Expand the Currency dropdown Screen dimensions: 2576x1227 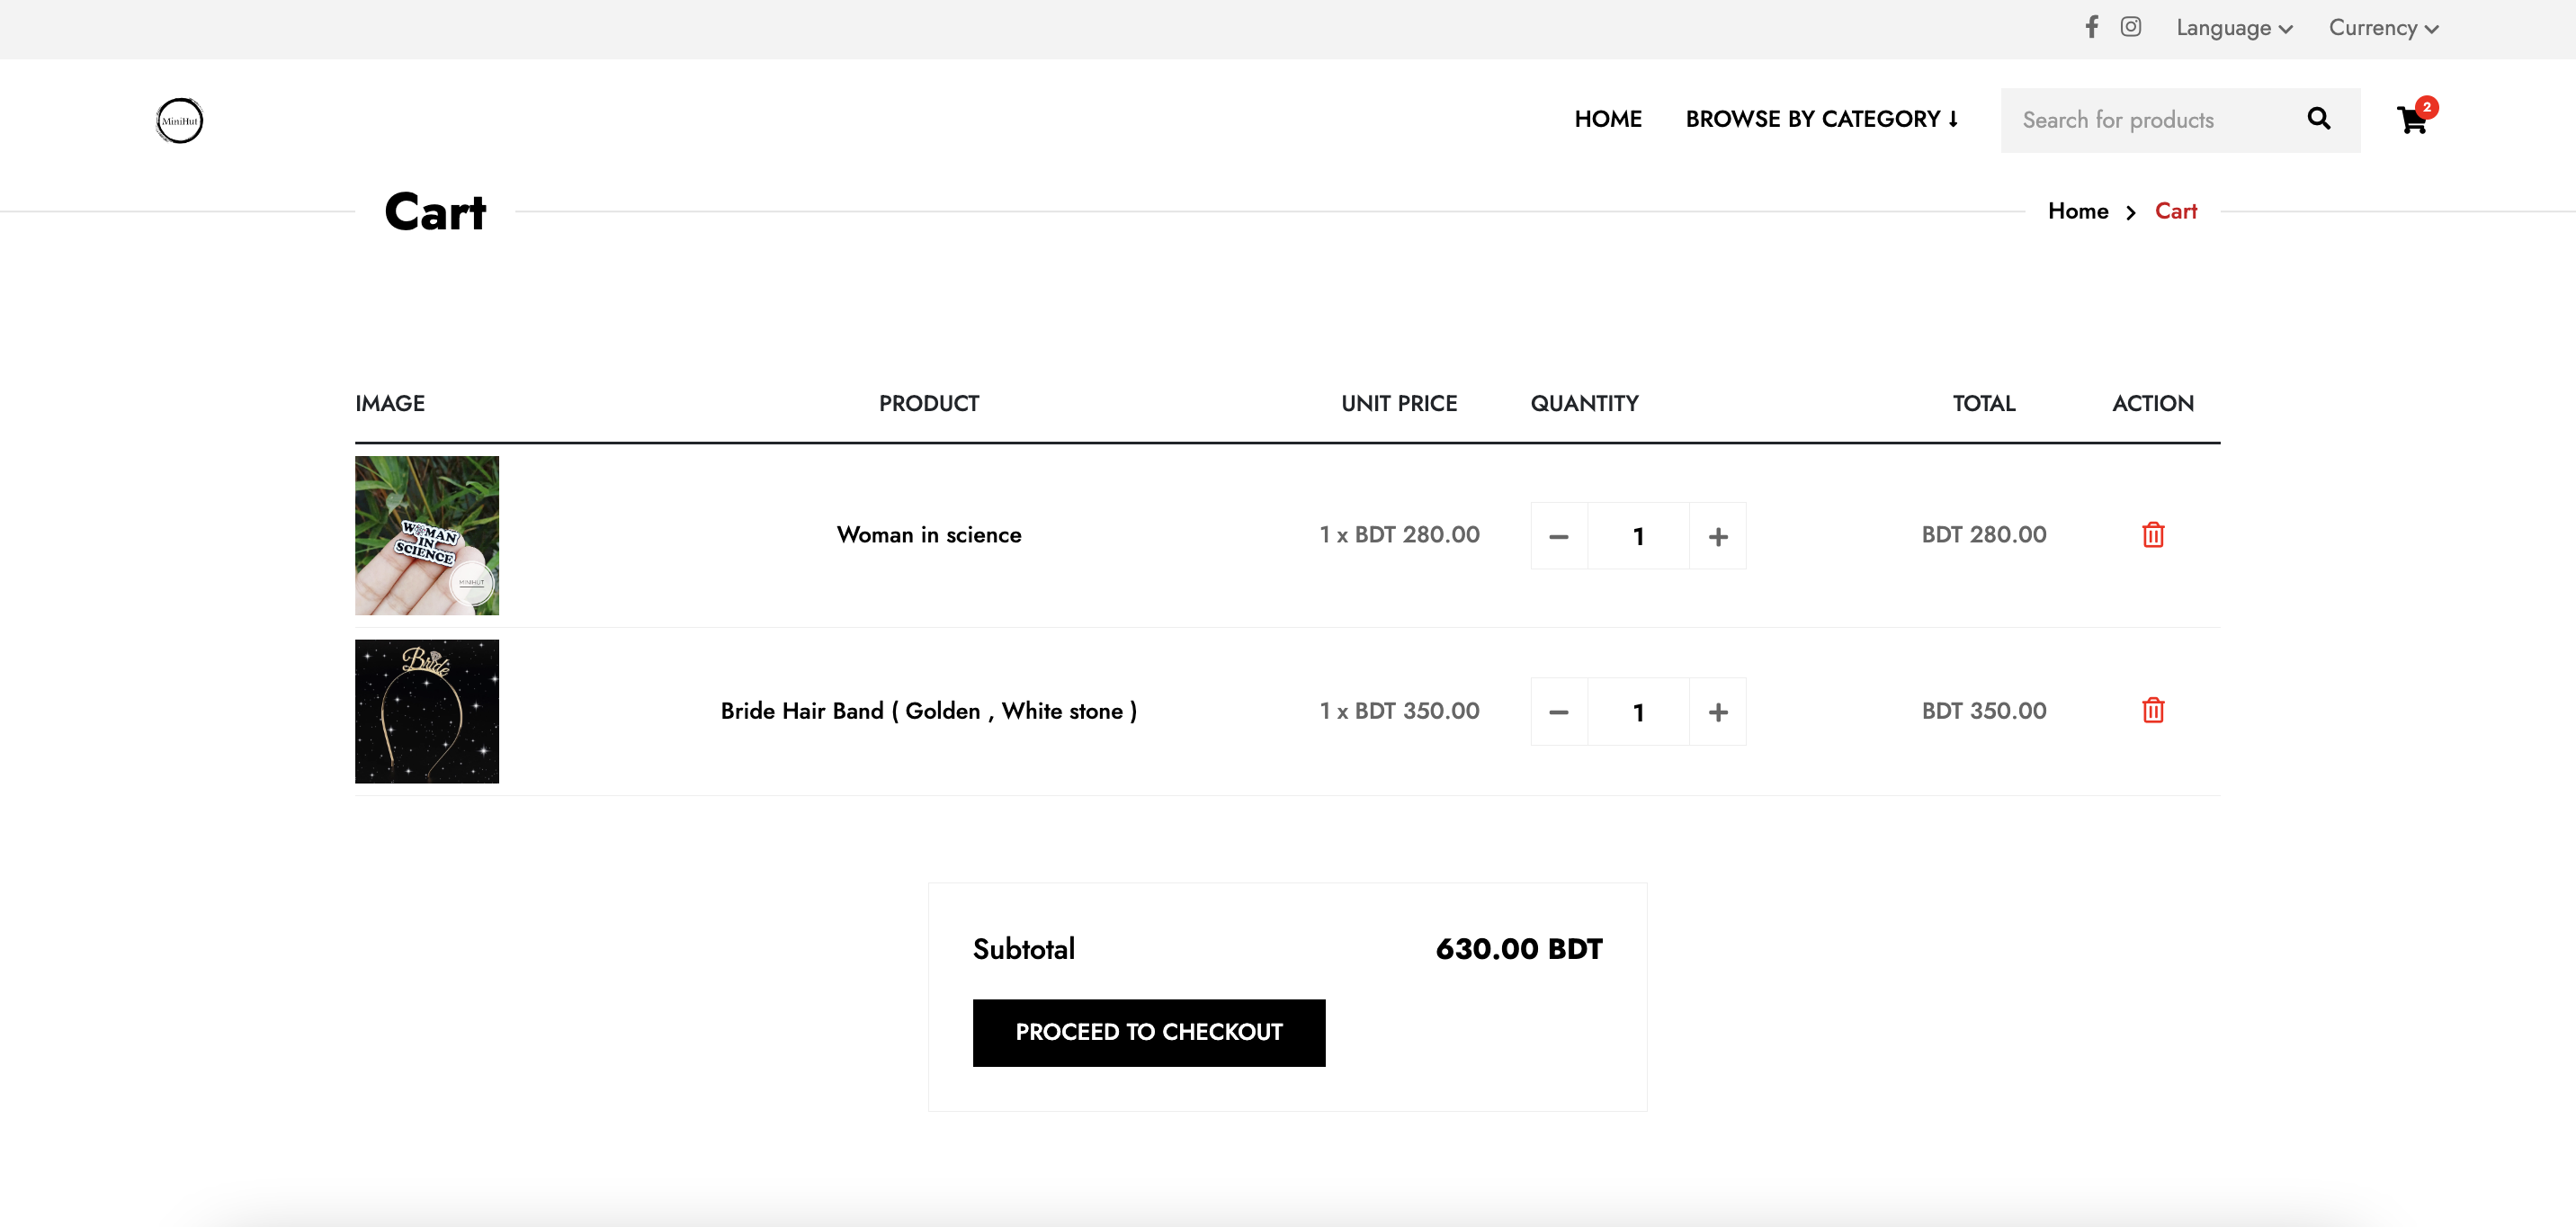(2384, 28)
